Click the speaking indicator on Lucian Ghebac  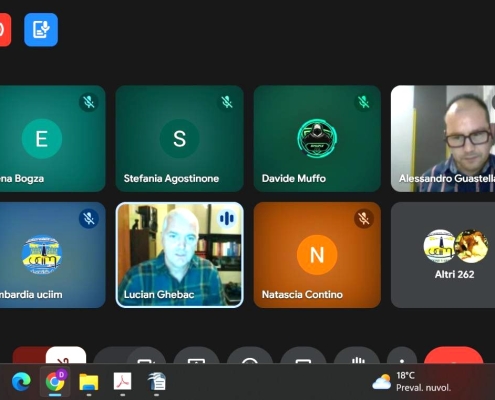(227, 219)
